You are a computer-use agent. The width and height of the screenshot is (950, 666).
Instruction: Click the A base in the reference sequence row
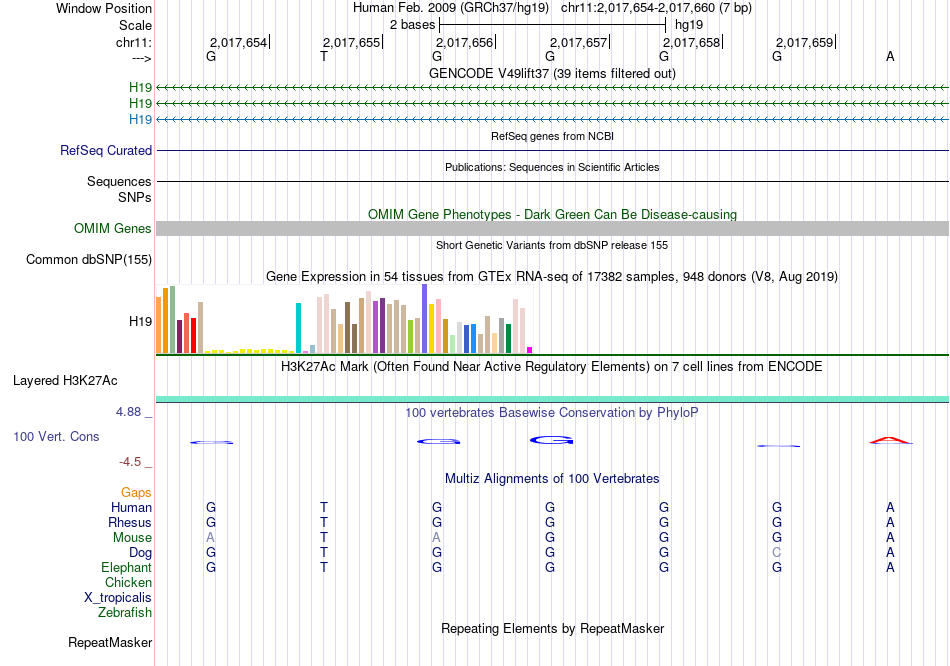click(x=890, y=56)
